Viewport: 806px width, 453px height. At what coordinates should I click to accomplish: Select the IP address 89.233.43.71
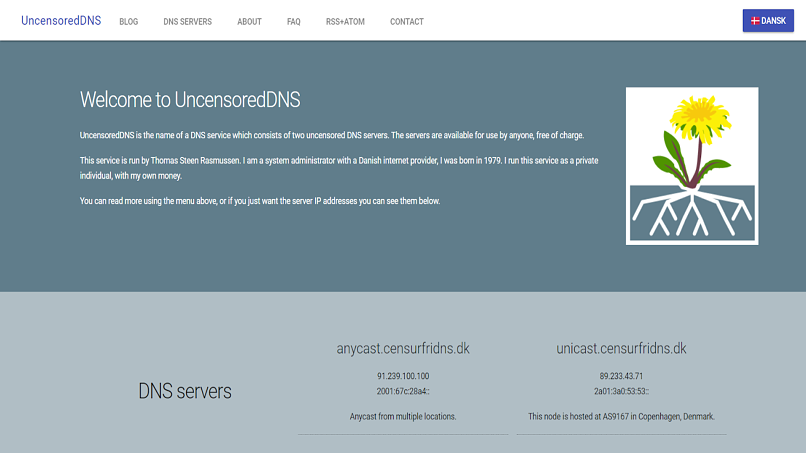tap(621, 376)
